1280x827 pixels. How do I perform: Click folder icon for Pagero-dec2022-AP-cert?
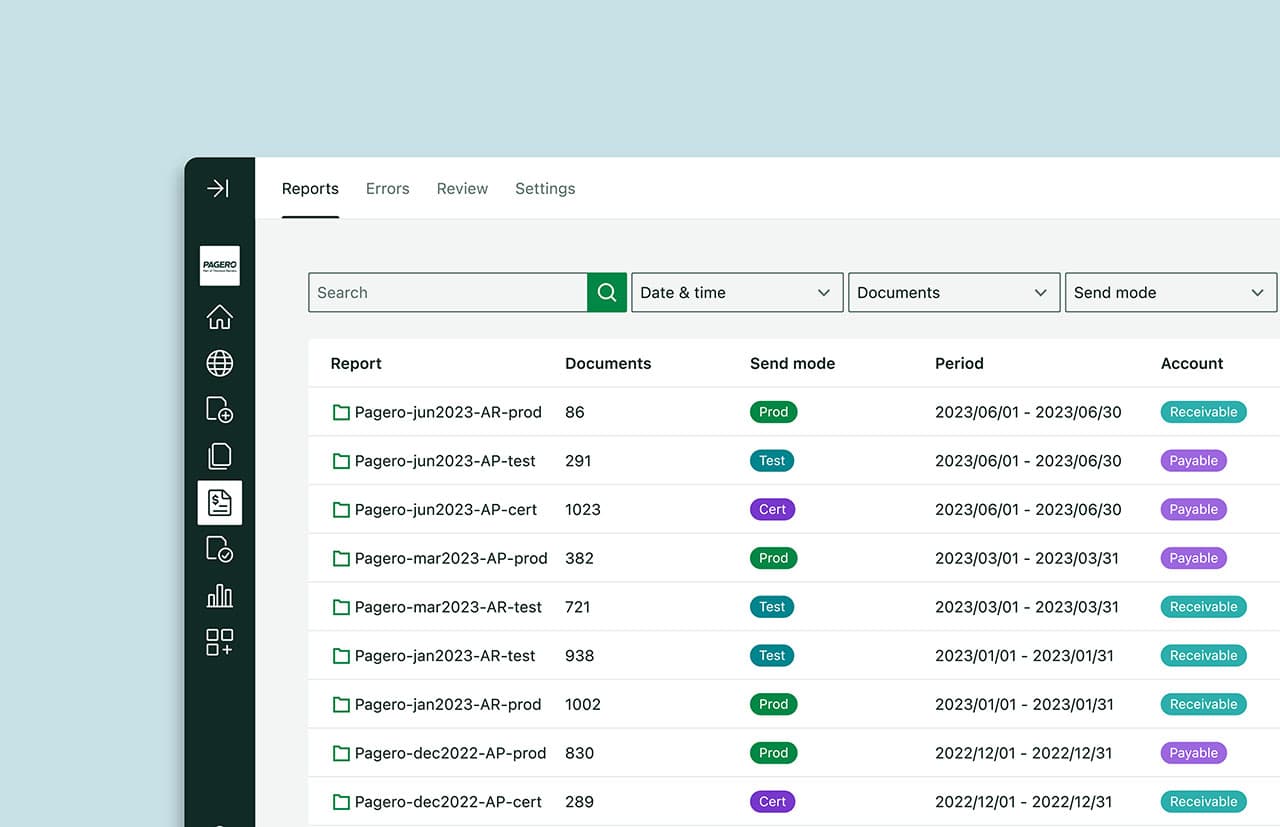pyautogui.click(x=341, y=802)
